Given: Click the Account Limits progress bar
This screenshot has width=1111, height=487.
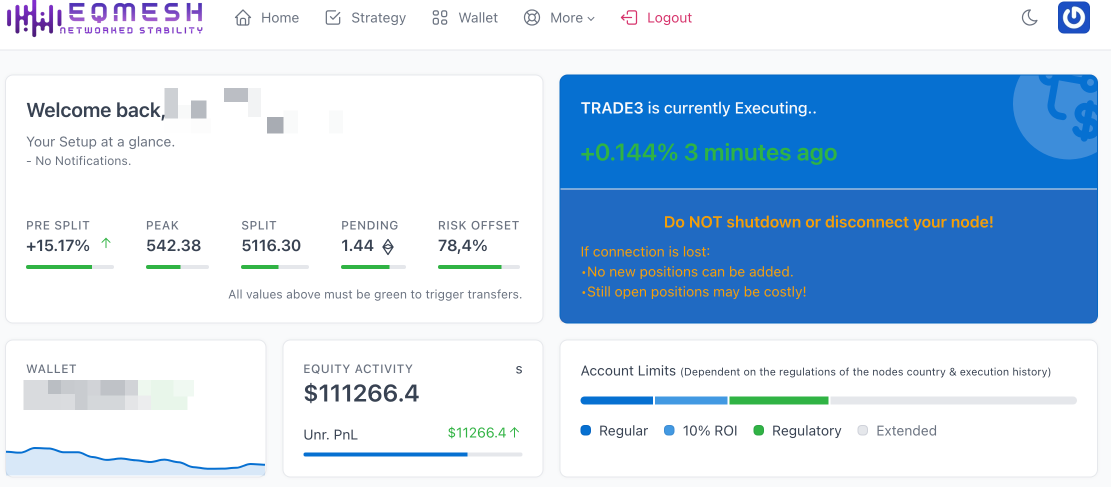Looking at the screenshot, I should (828, 400).
